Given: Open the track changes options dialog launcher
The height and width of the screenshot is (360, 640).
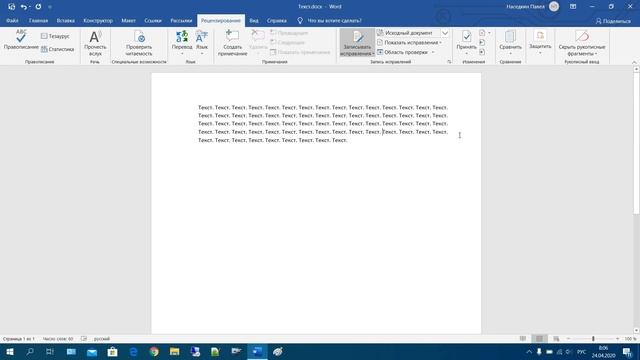Looking at the screenshot, I should (x=449, y=62).
